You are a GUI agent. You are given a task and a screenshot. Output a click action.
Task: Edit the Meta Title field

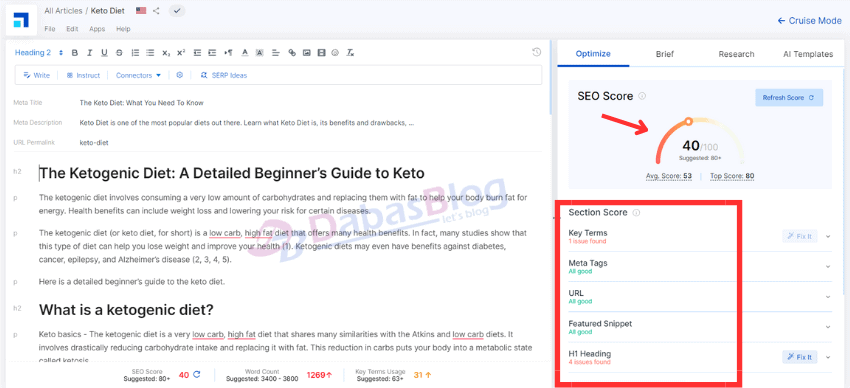(x=141, y=102)
